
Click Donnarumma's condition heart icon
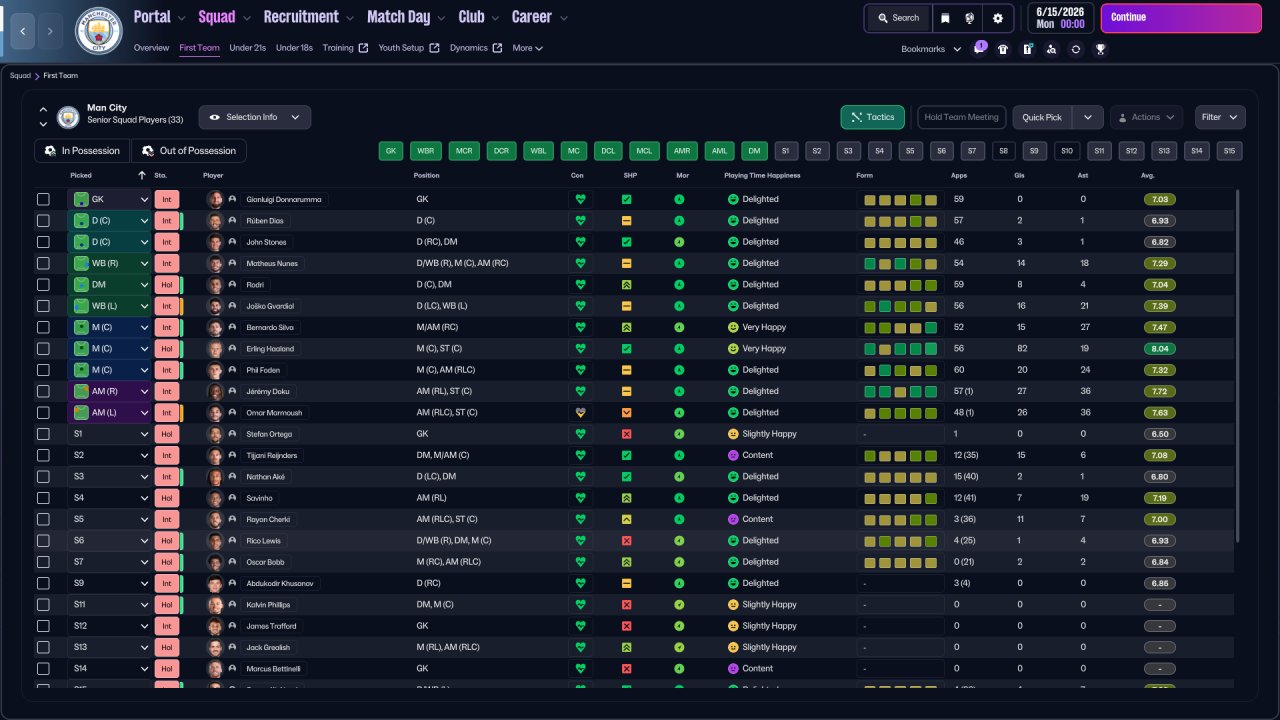(x=580, y=199)
